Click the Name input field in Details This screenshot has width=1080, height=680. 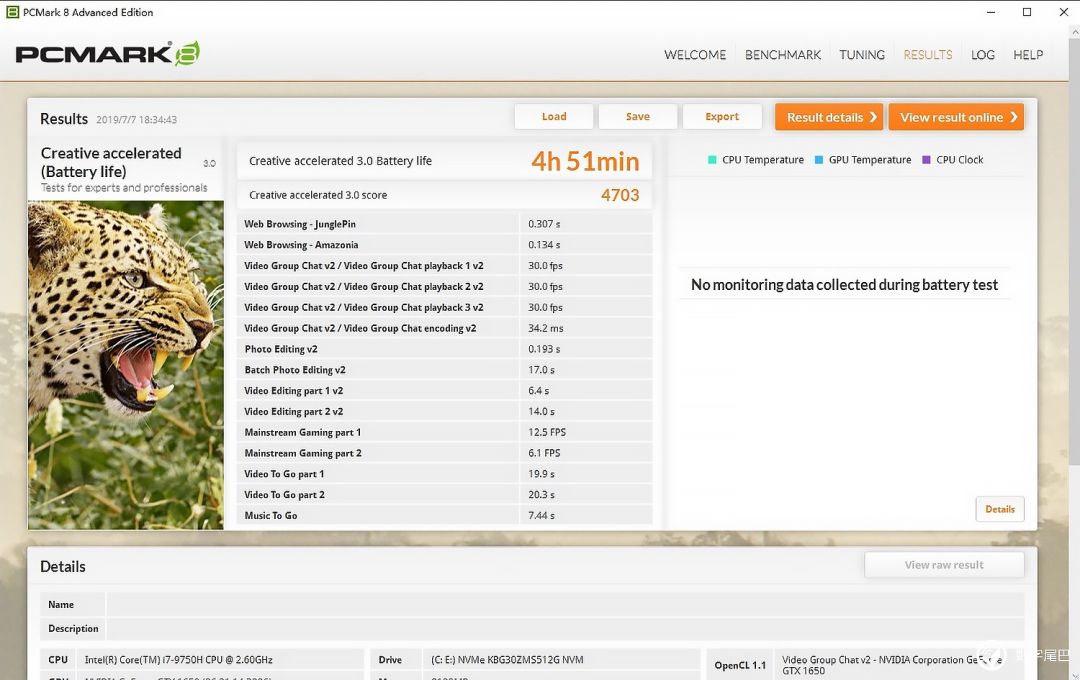tap(565, 605)
